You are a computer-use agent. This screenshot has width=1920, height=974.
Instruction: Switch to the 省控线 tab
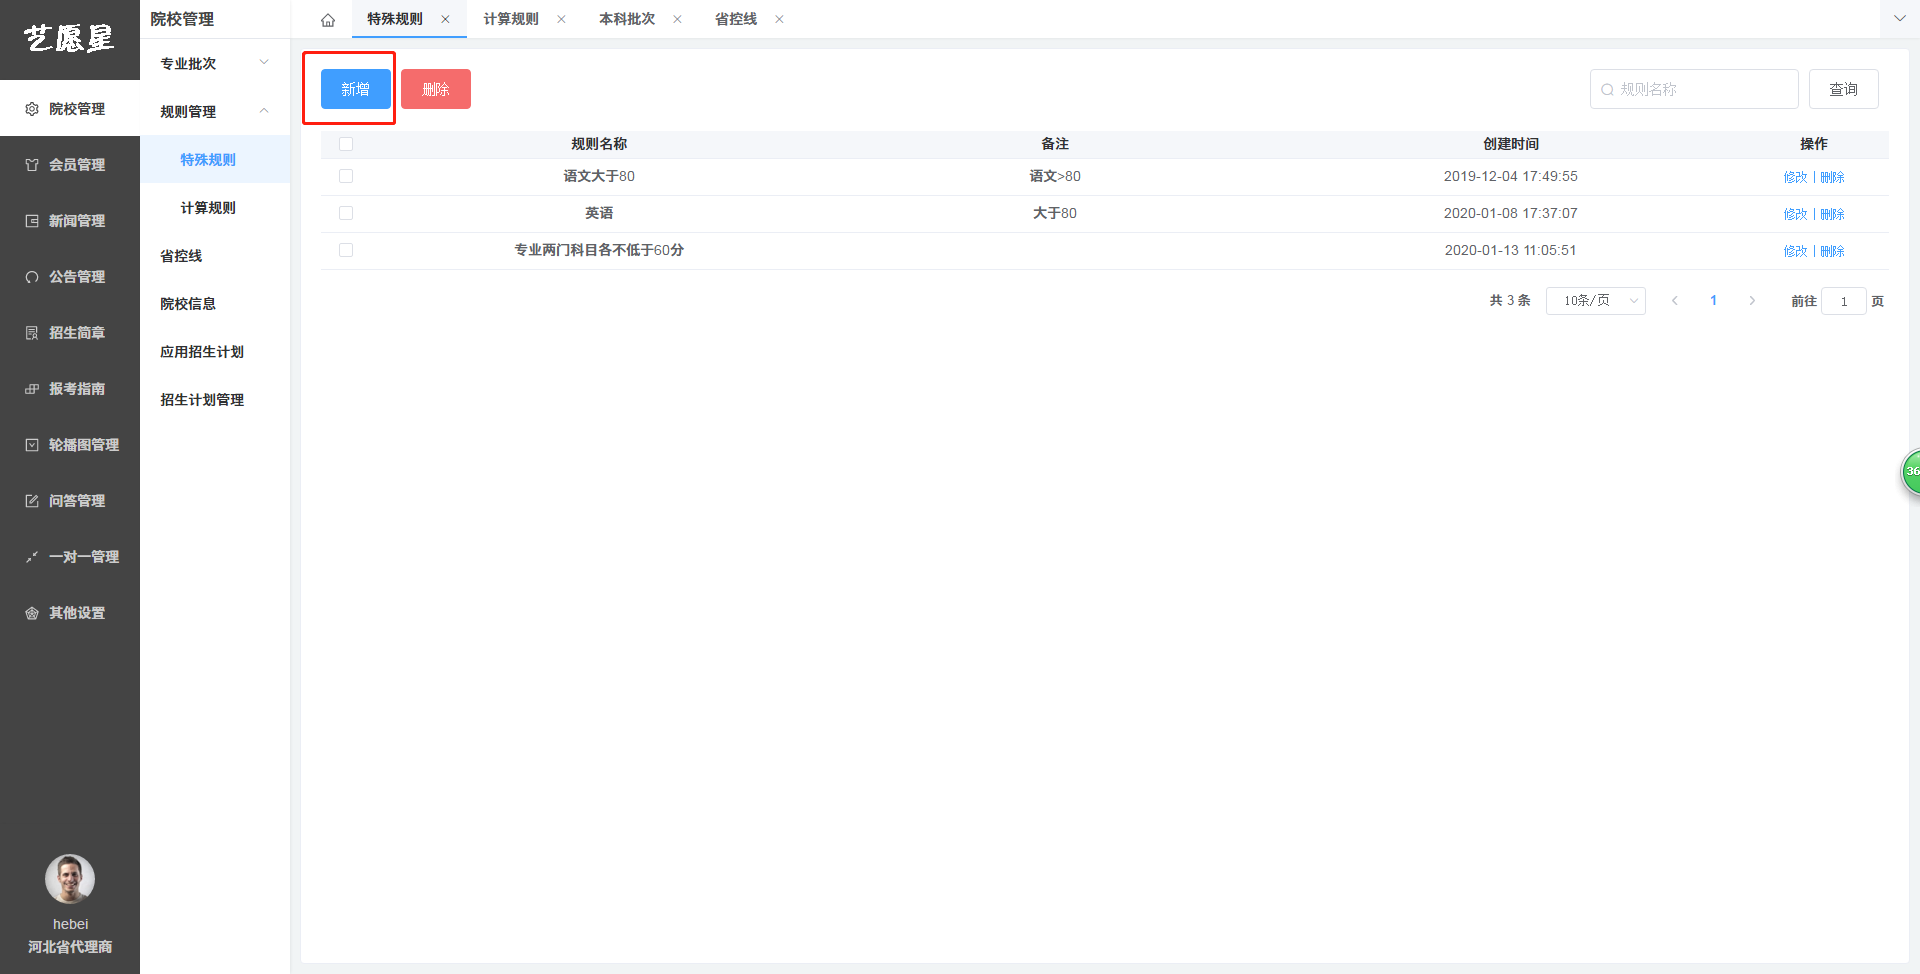click(x=736, y=19)
